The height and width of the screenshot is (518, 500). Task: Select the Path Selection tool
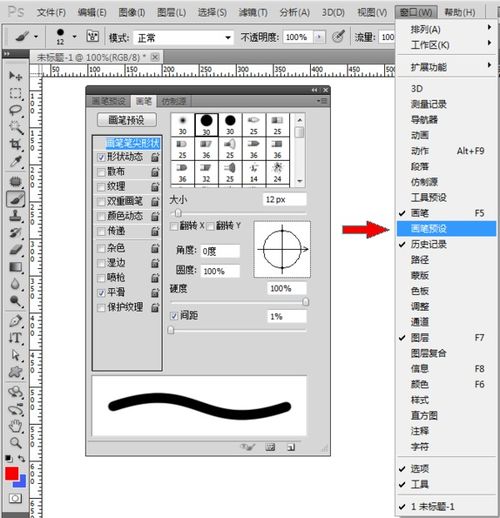15,355
